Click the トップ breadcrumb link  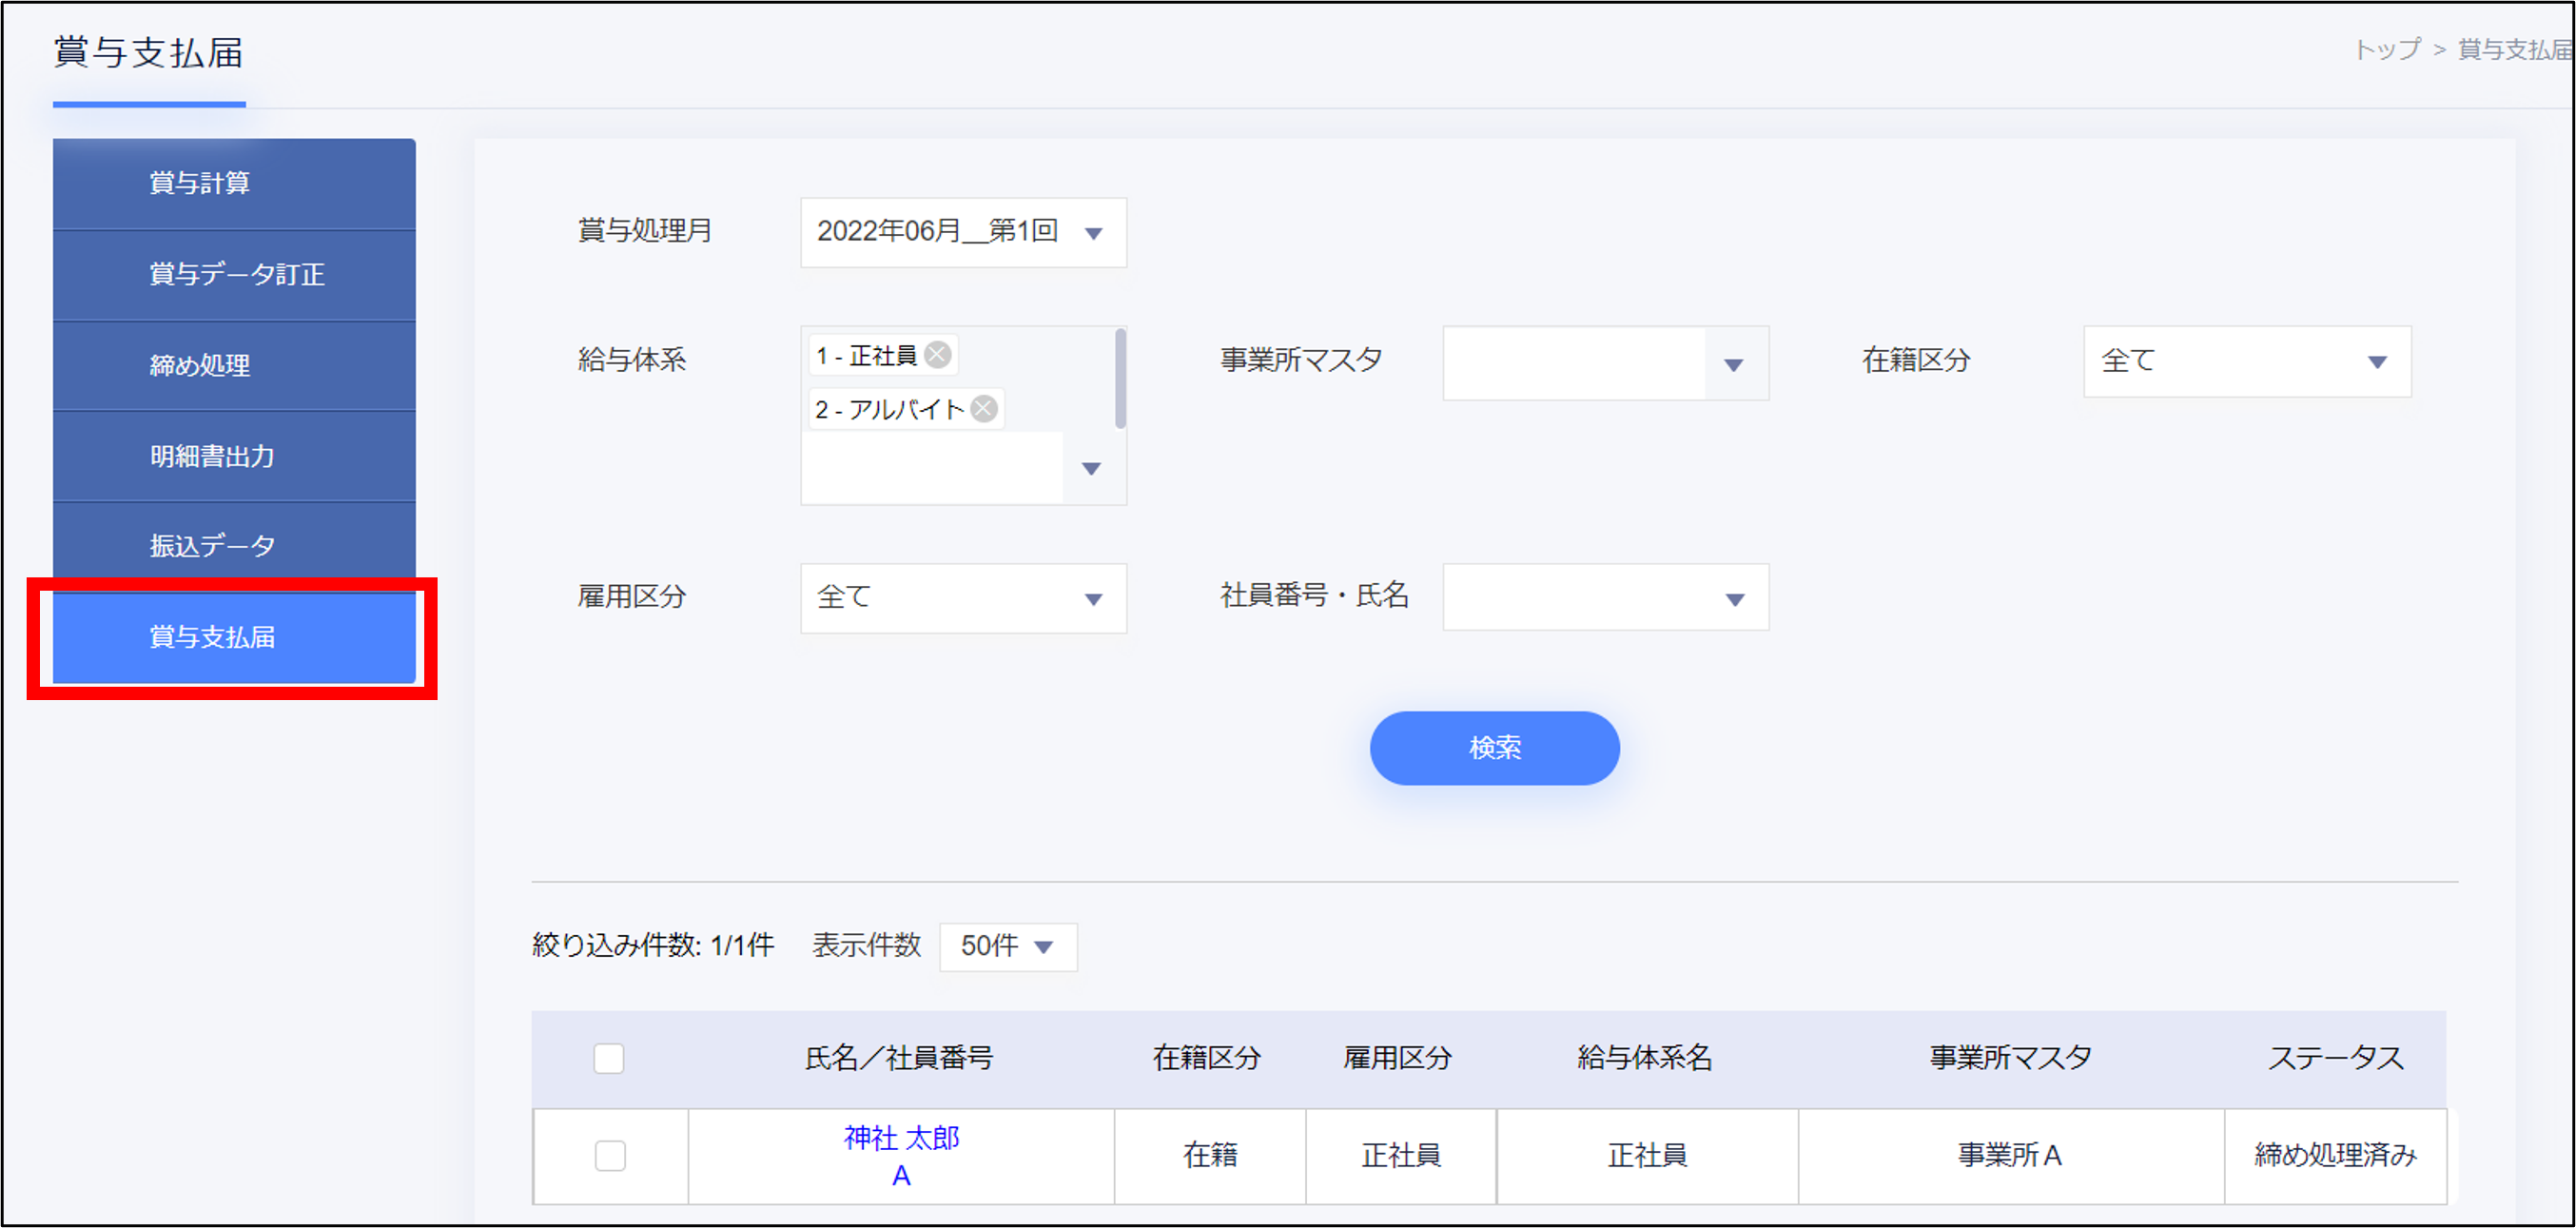coord(2387,49)
